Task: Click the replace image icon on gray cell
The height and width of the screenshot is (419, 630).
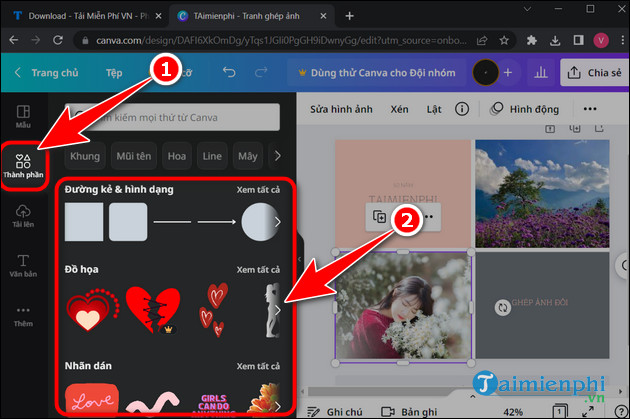Action: (x=502, y=308)
